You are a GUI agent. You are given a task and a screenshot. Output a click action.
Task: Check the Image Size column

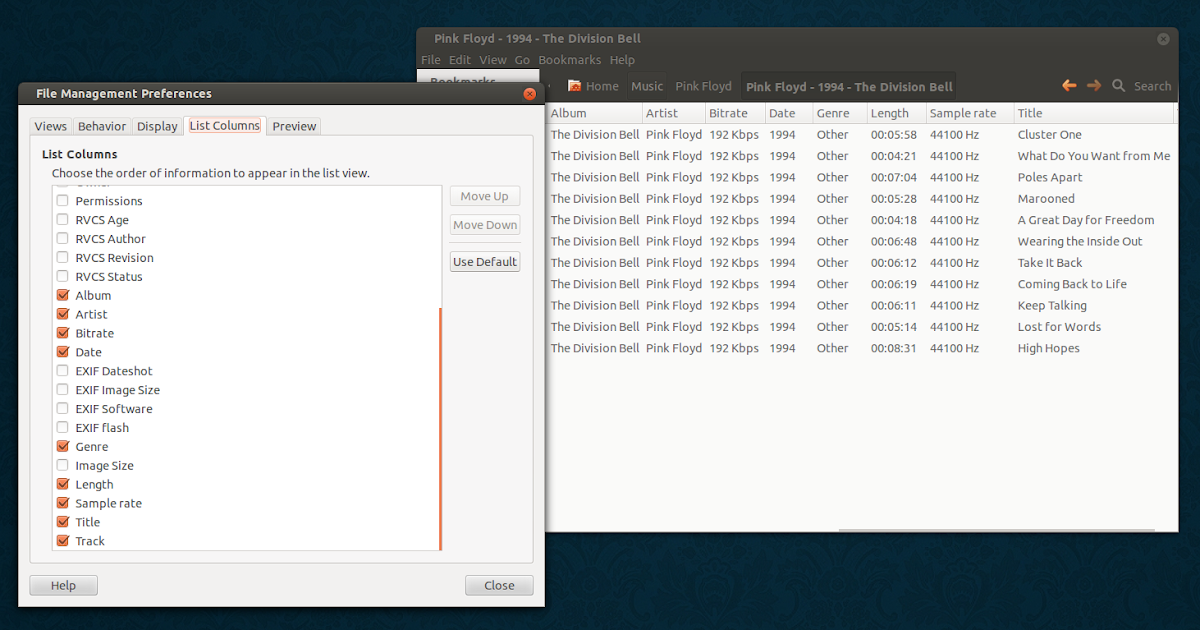click(64, 465)
